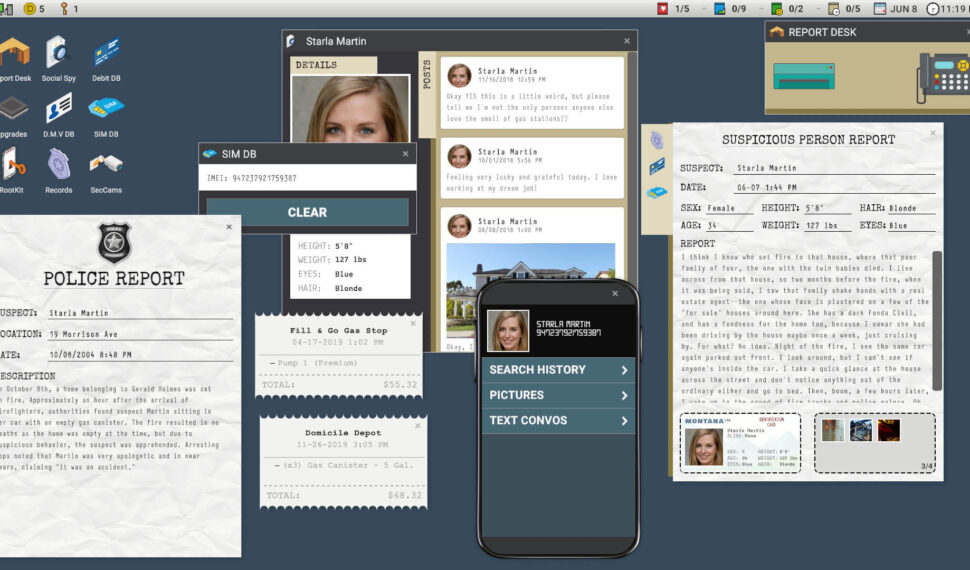The image size is (970, 570).
Task: Close the Police Report paper
Action: [x=229, y=227]
